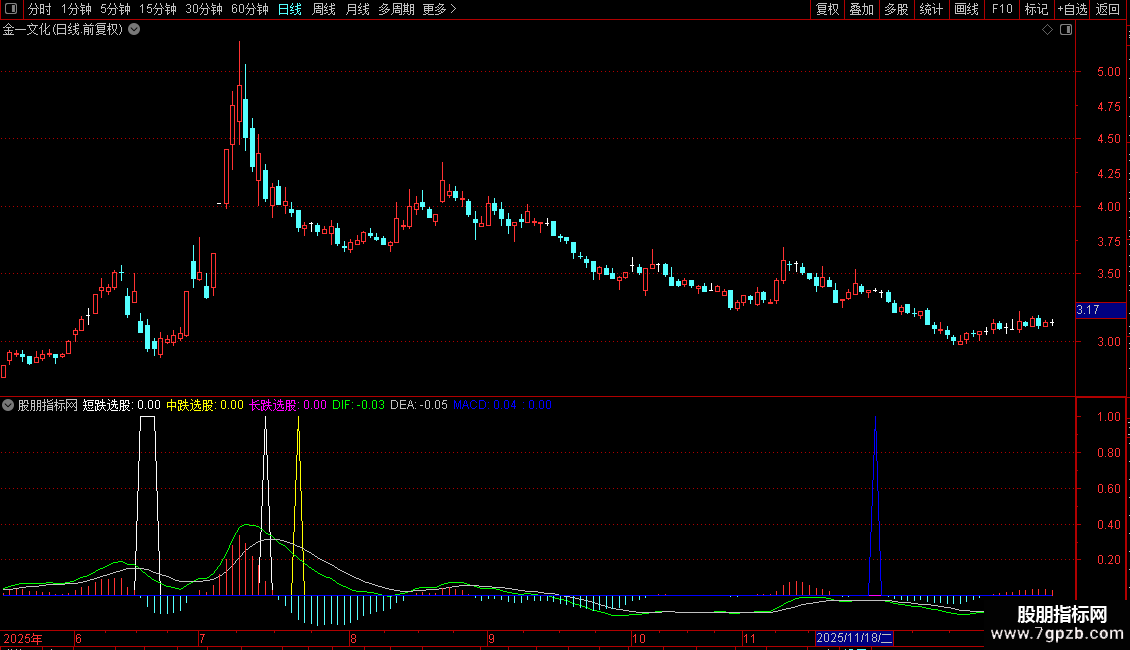
Task: Click the DIF: -0.03 readout
Action: click(358, 405)
